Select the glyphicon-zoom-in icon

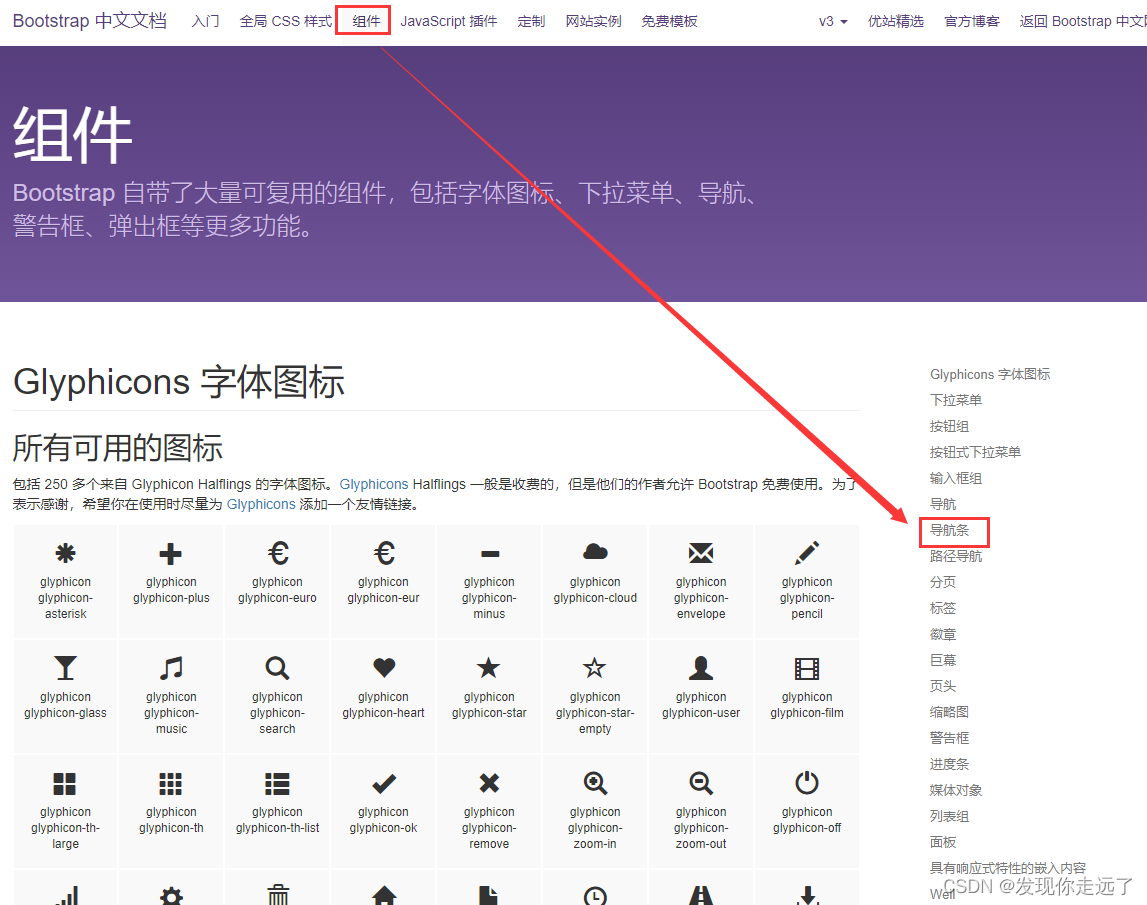[x=594, y=783]
